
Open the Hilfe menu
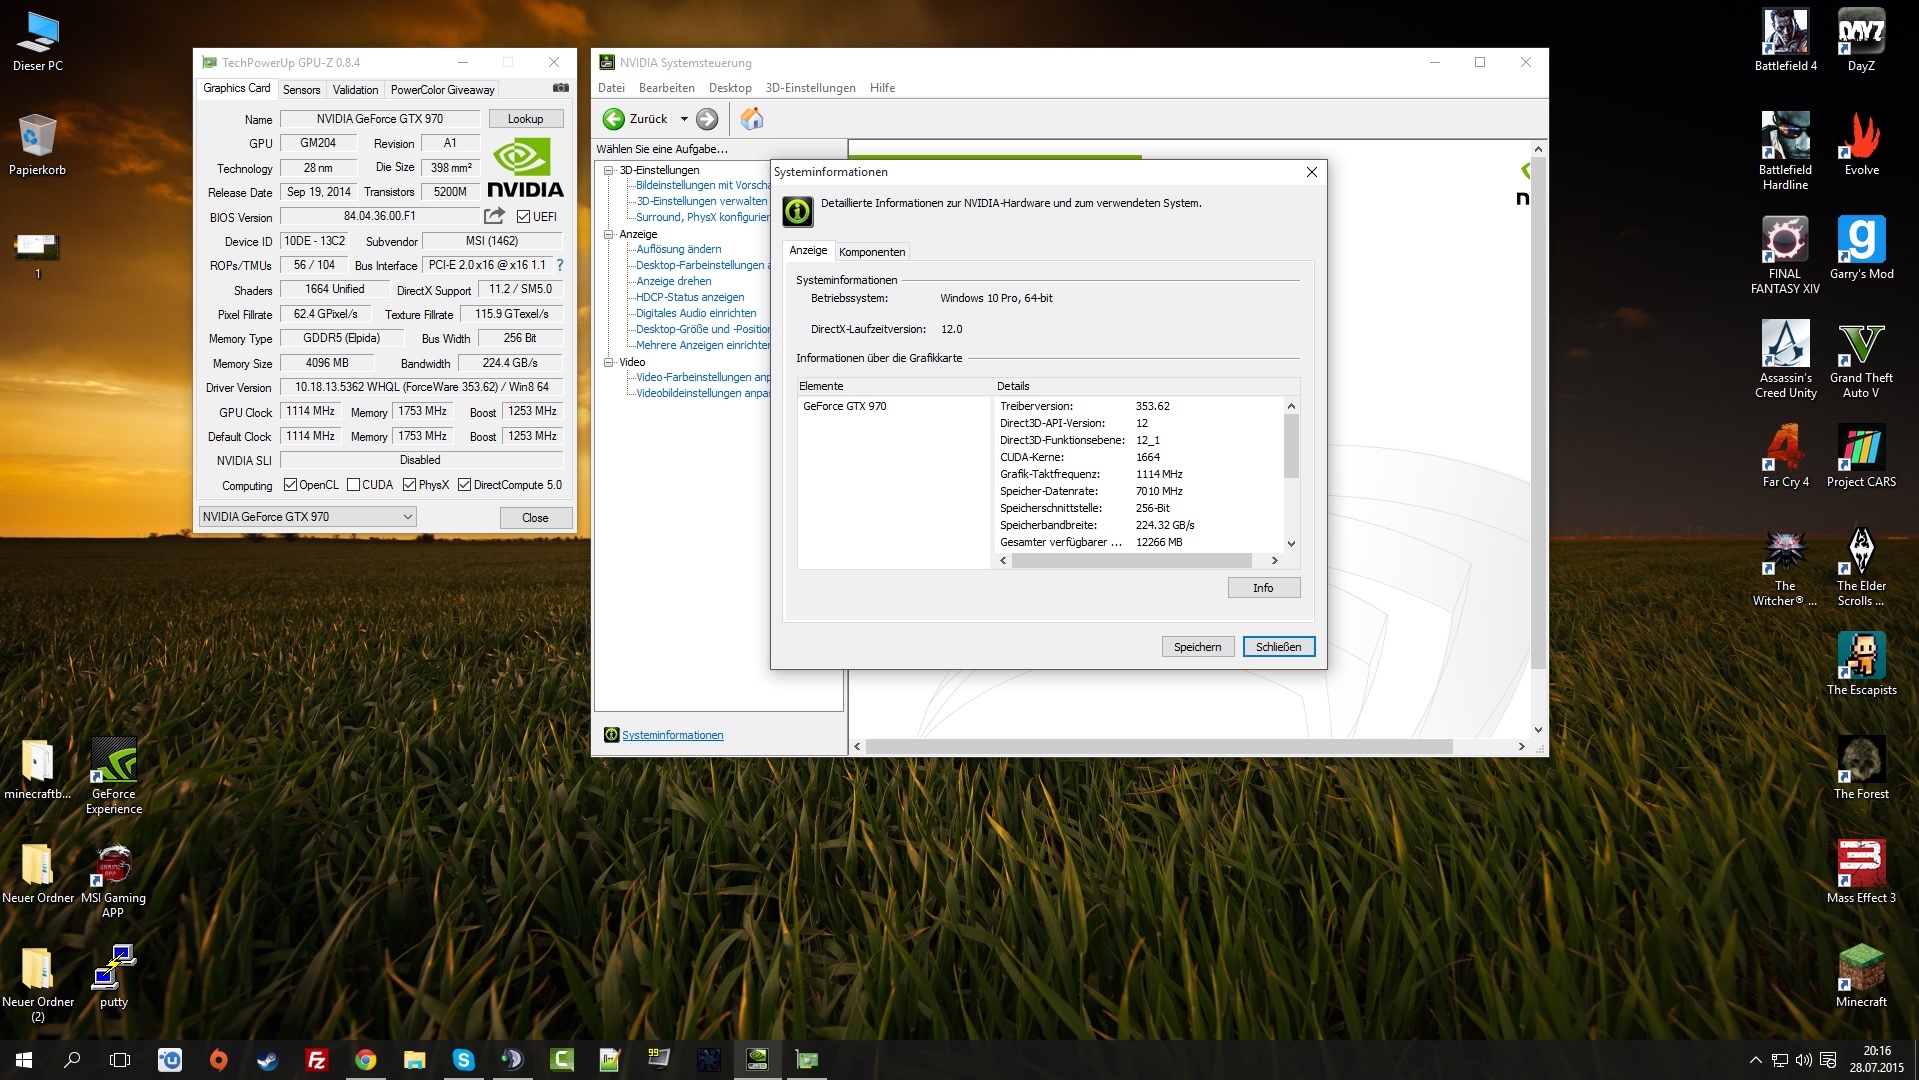882,88
